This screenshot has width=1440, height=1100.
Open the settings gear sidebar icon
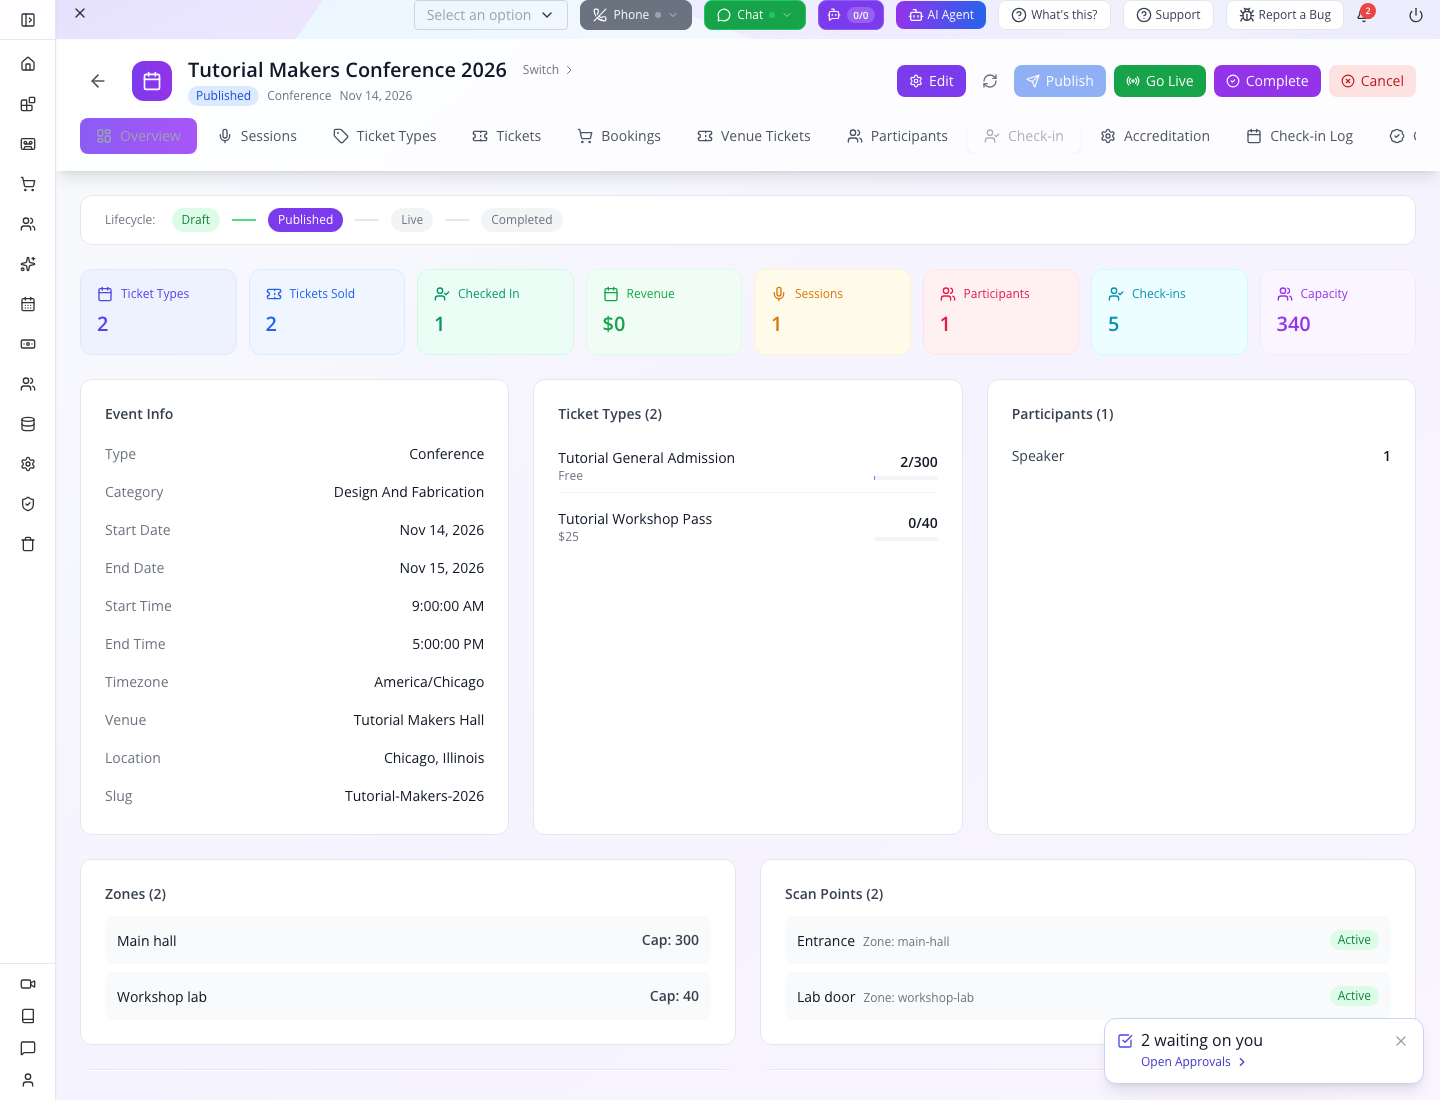[28, 464]
